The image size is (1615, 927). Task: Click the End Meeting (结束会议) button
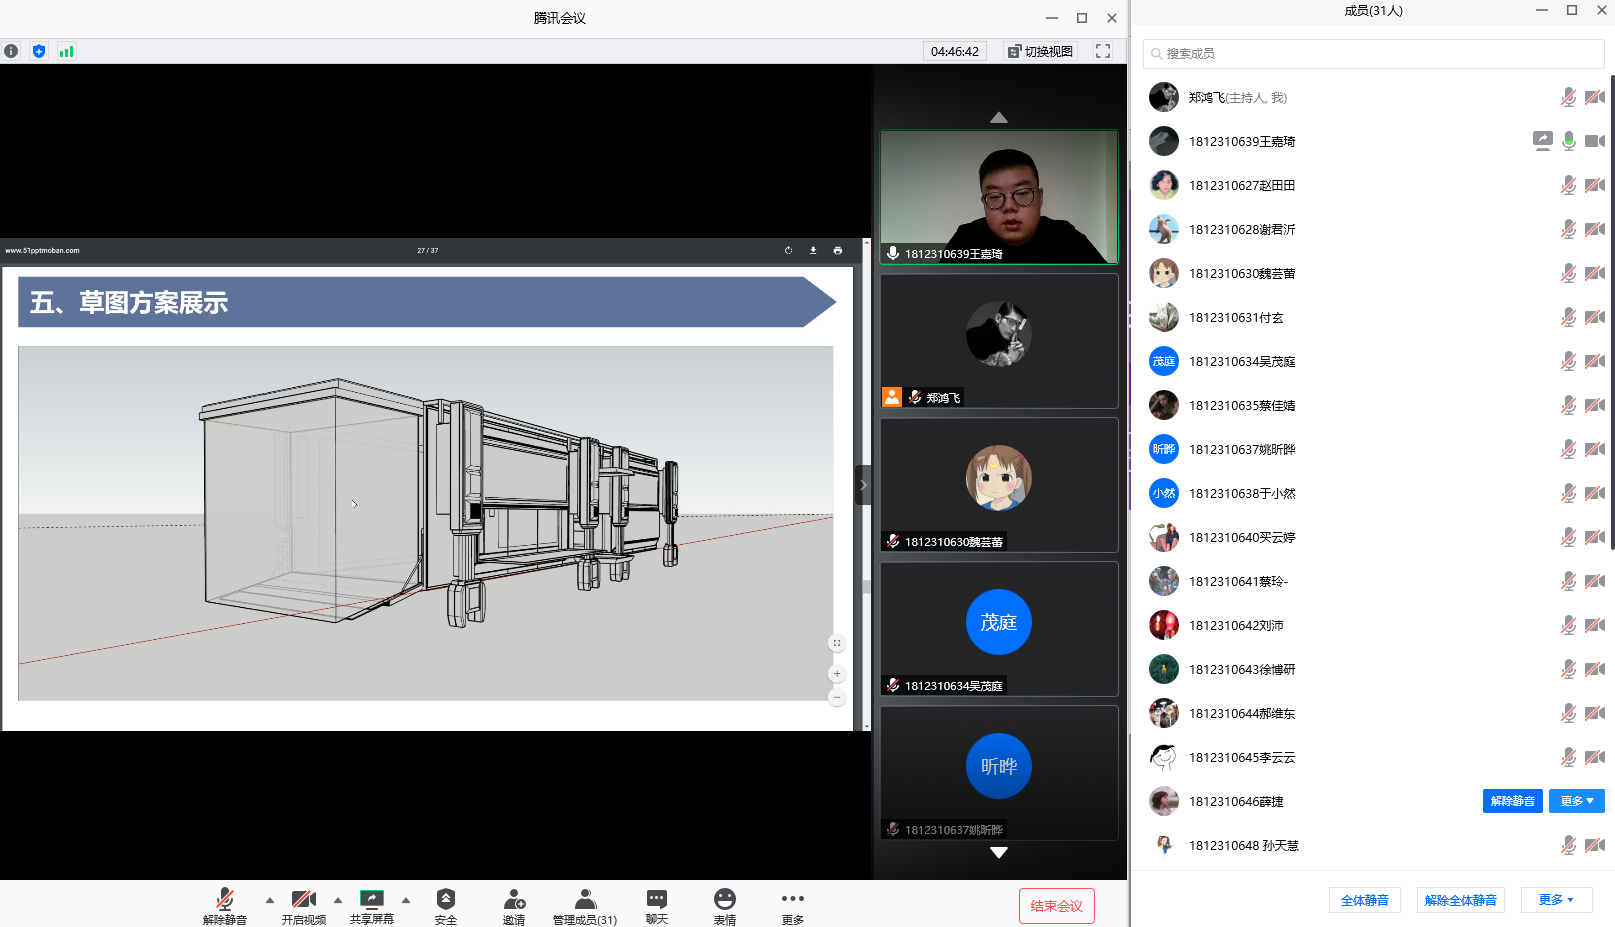tap(1057, 906)
